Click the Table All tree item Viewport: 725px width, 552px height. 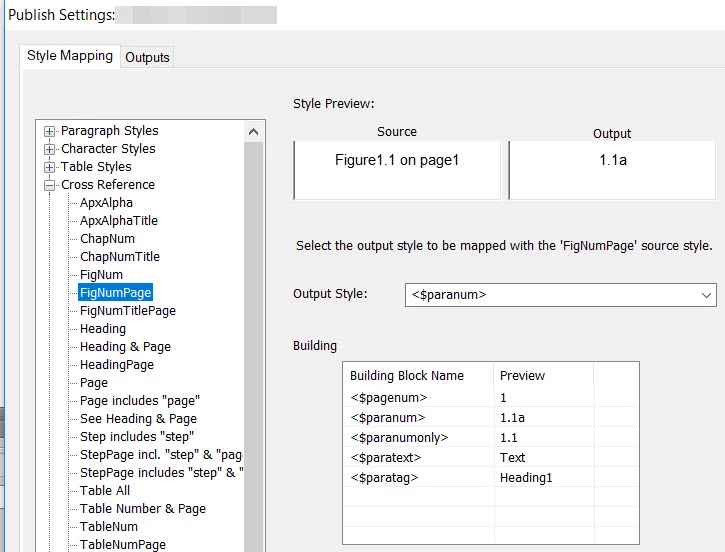point(105,491)
